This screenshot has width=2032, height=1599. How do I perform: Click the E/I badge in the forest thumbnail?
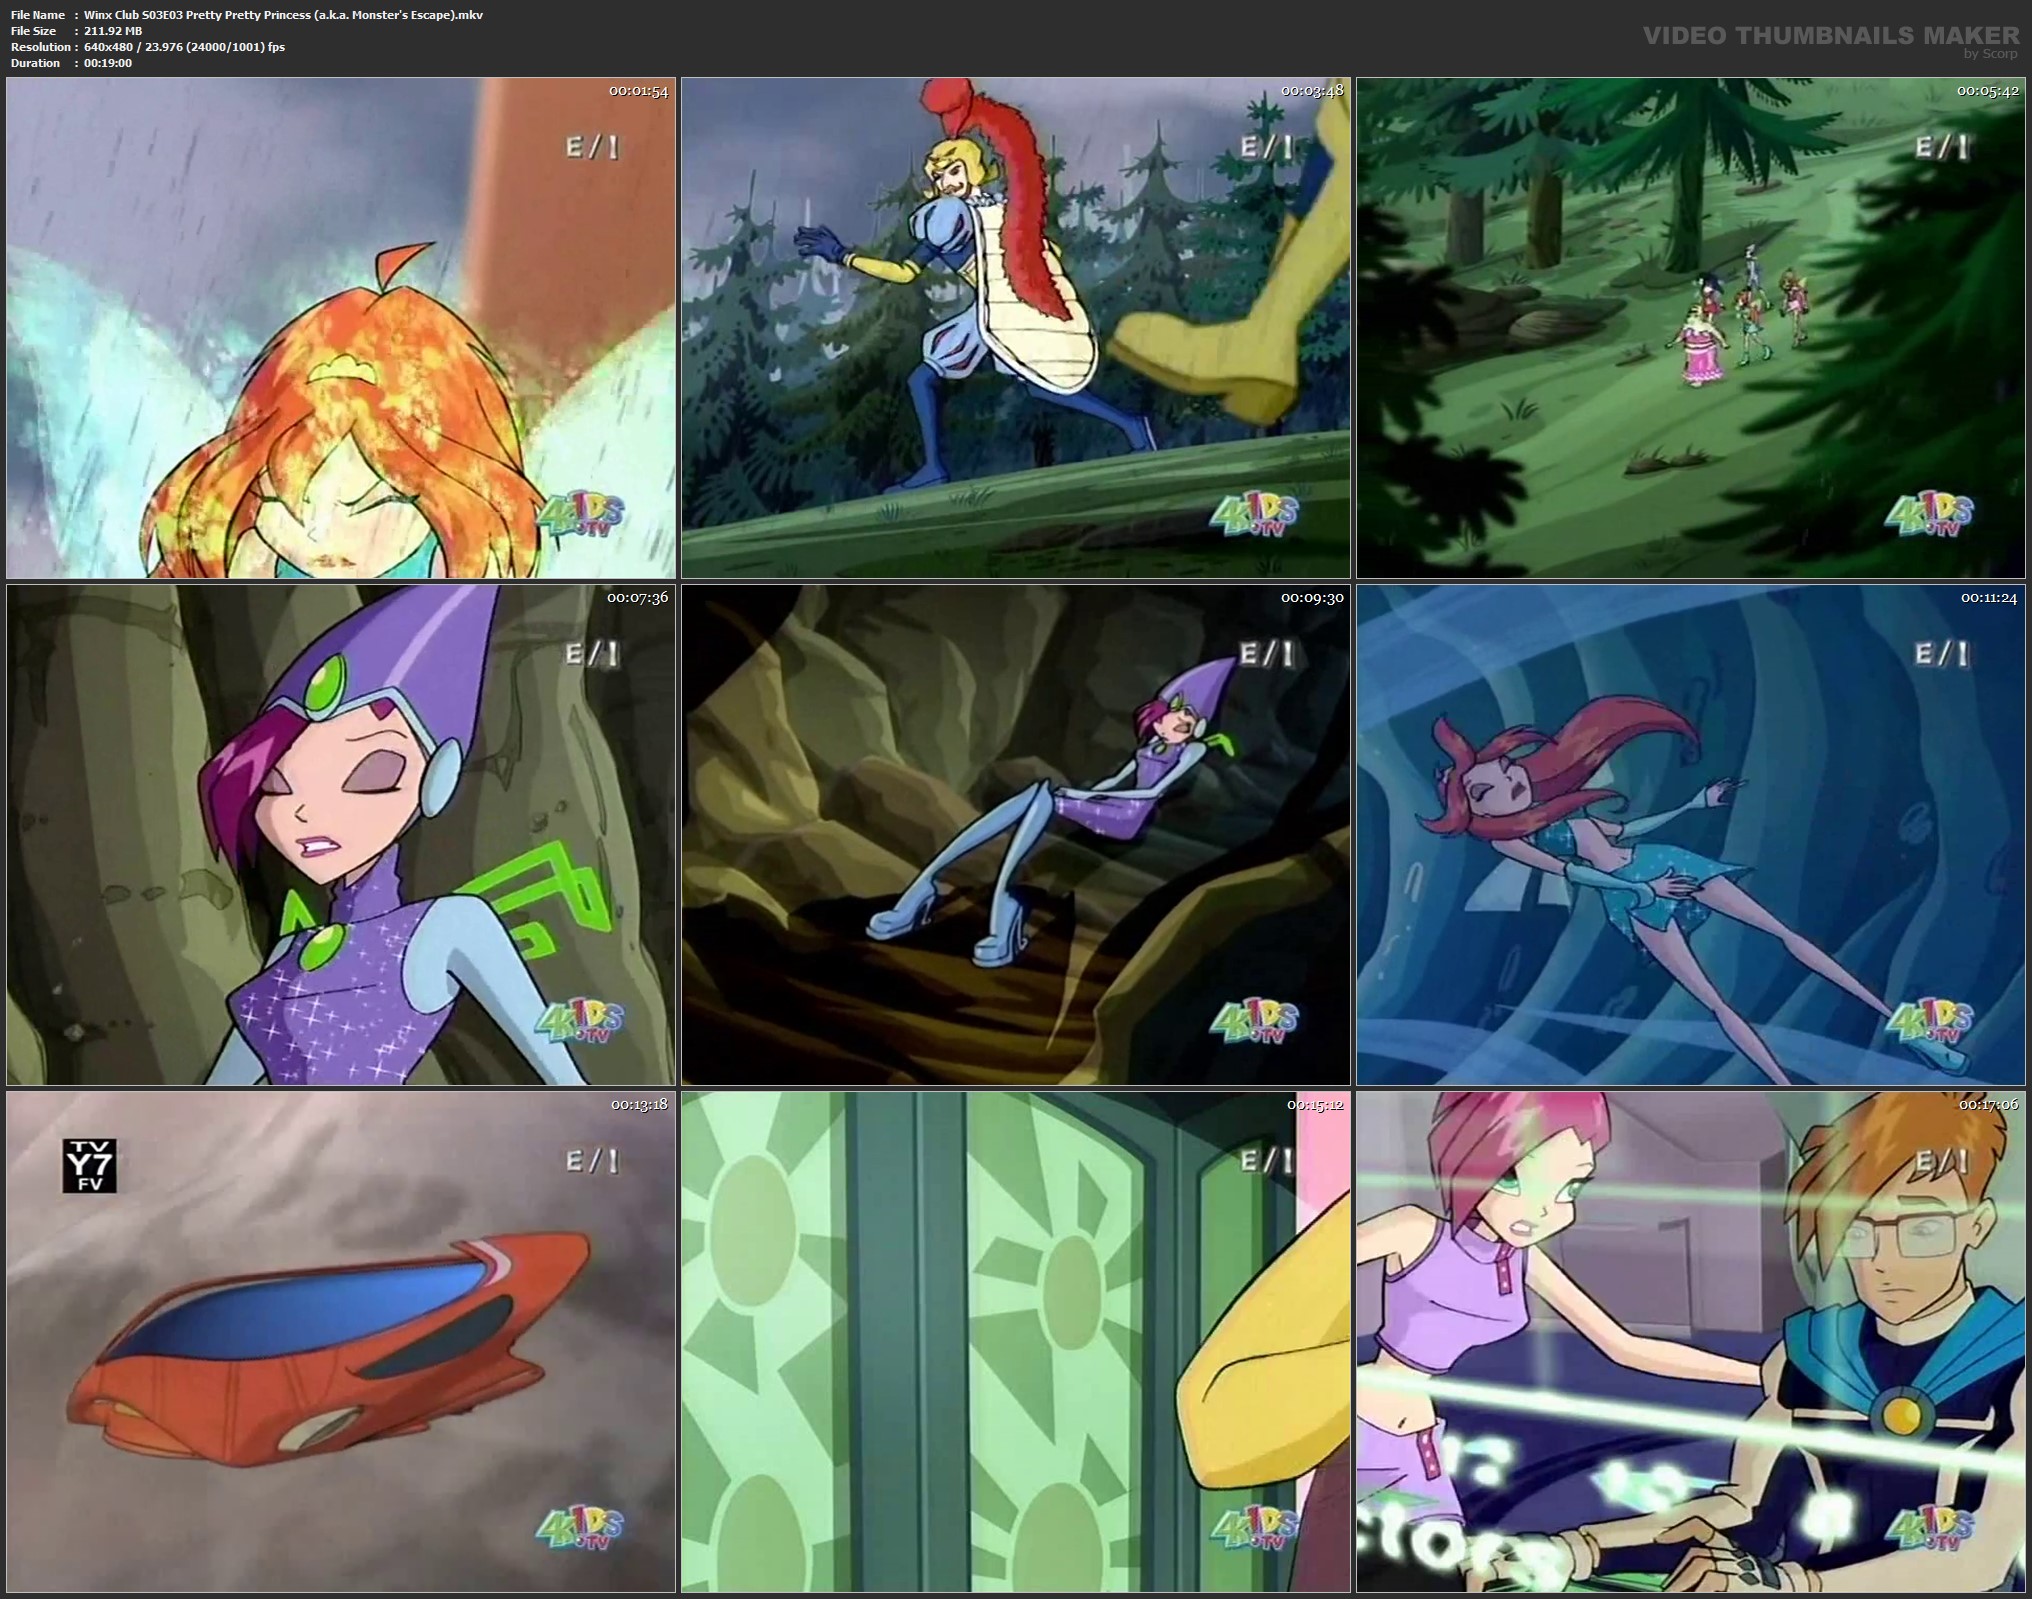point(1941,148)
